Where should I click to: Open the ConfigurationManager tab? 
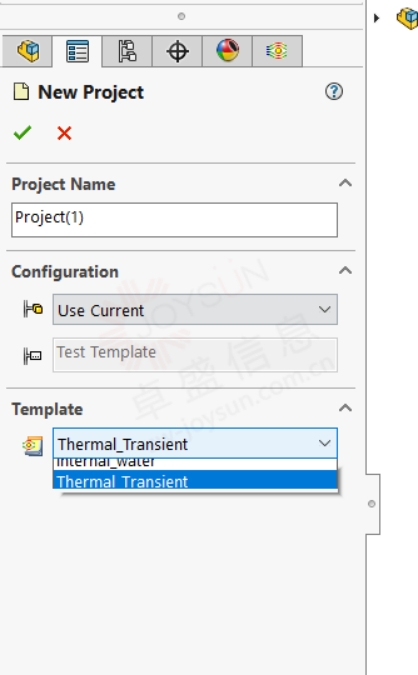pos(127,52)
